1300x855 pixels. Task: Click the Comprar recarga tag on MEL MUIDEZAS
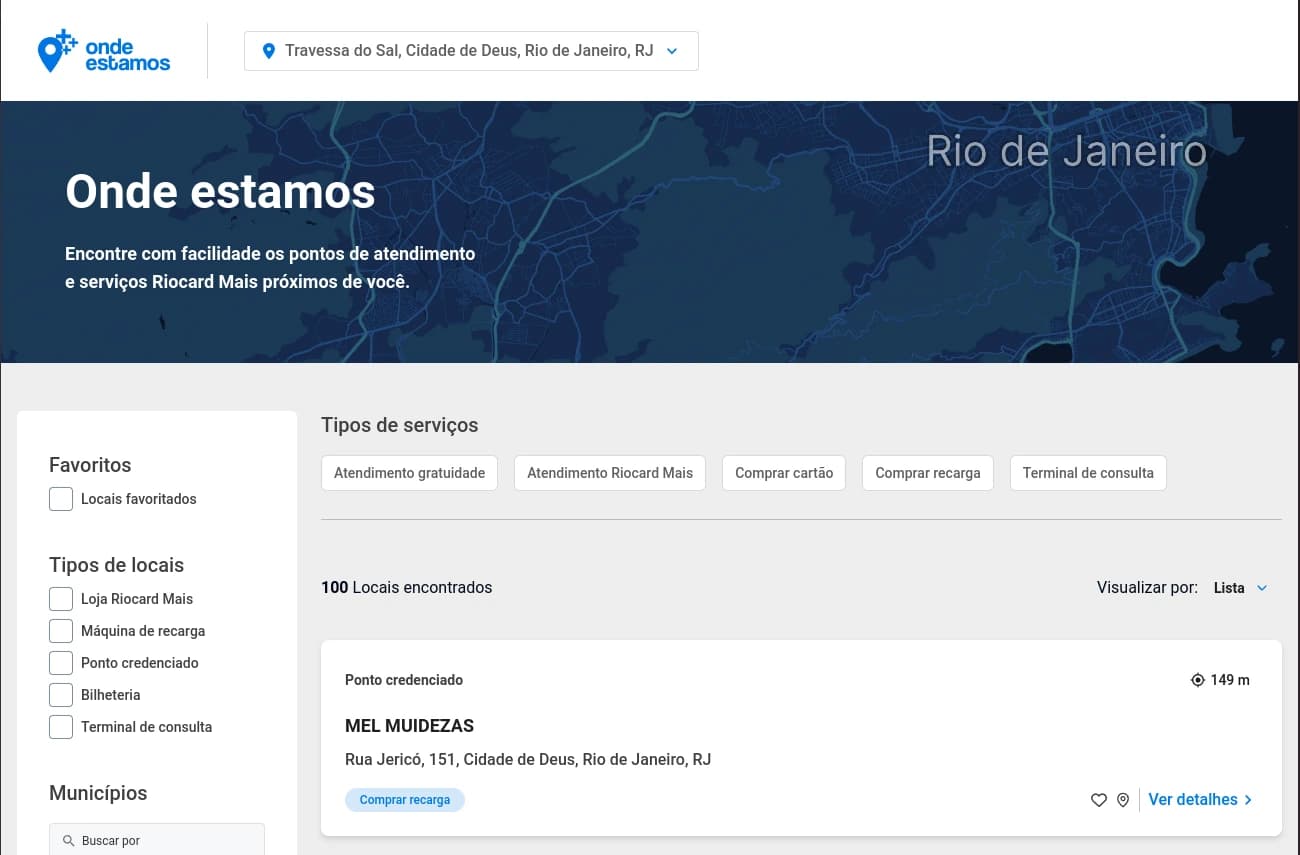click(x=404, y=800)
